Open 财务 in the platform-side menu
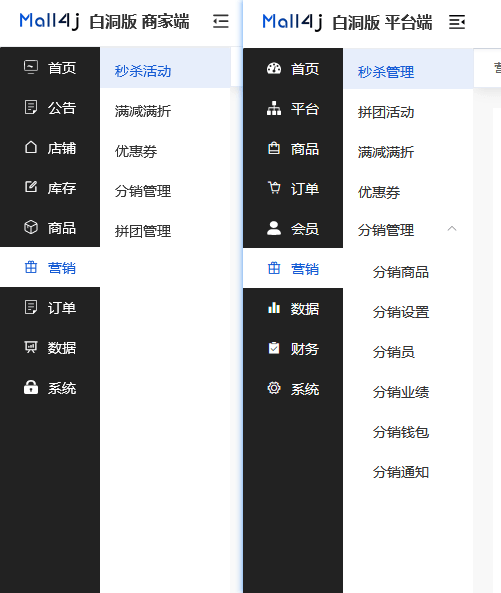The width and height of the screenshot is (501, 593). coord(293,349)
